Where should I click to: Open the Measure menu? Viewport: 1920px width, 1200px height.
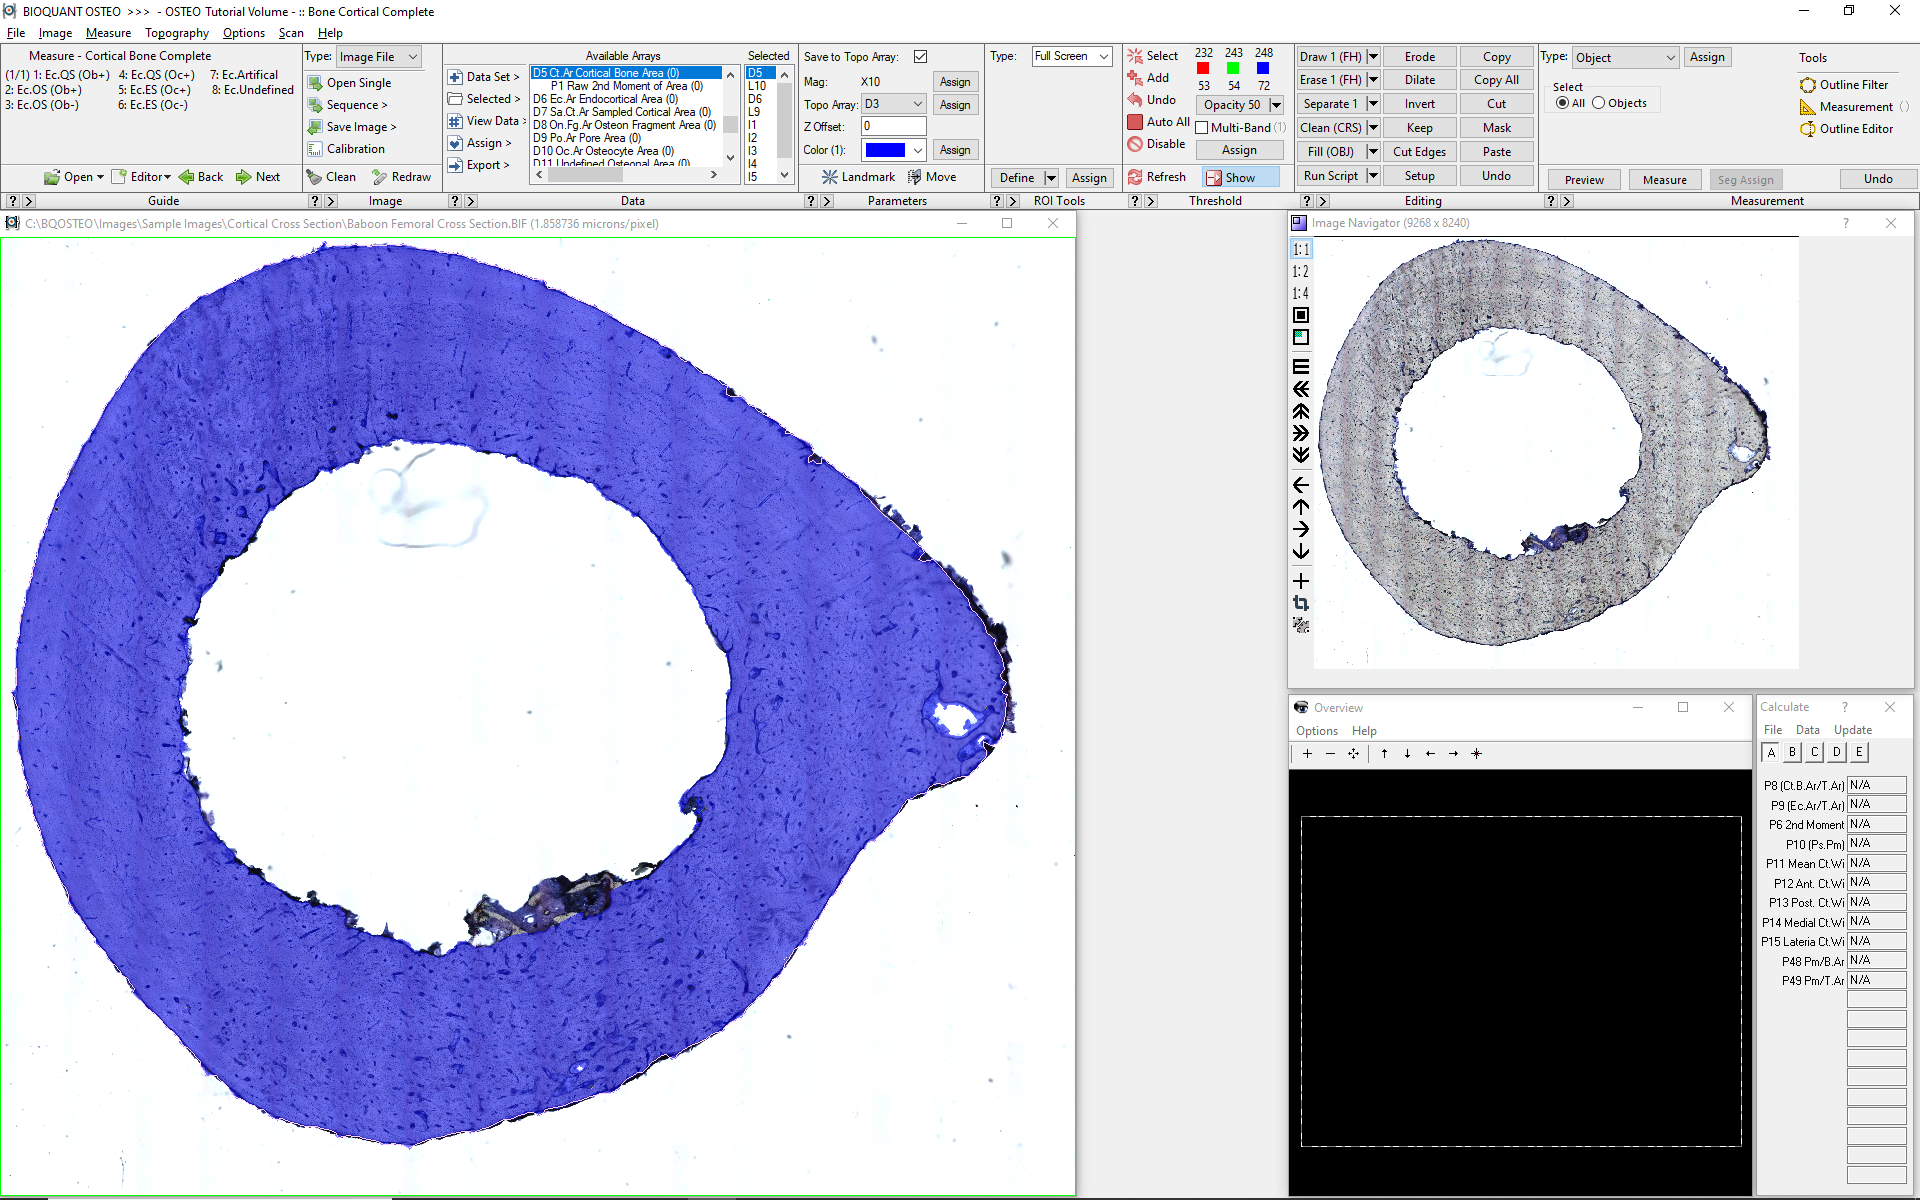click(108, 33)
